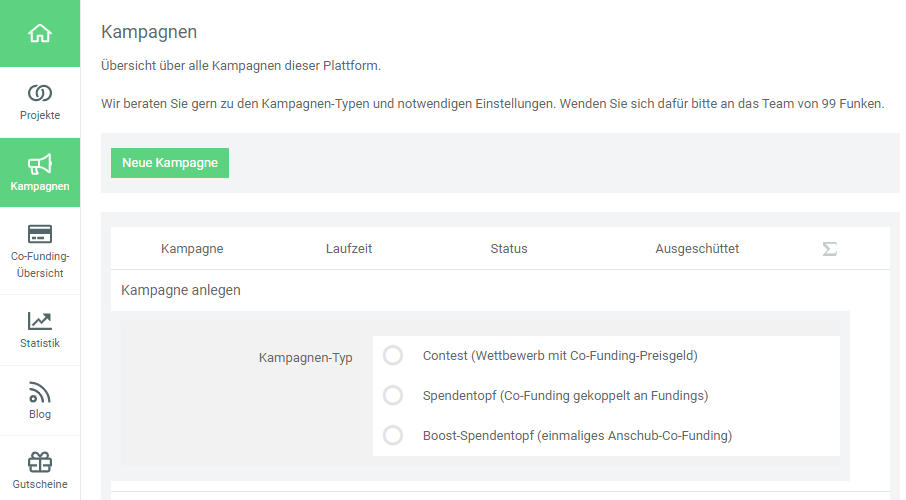906x500 pixels.
Task: Click the home icon in sidebar
Action: point(40,33)
